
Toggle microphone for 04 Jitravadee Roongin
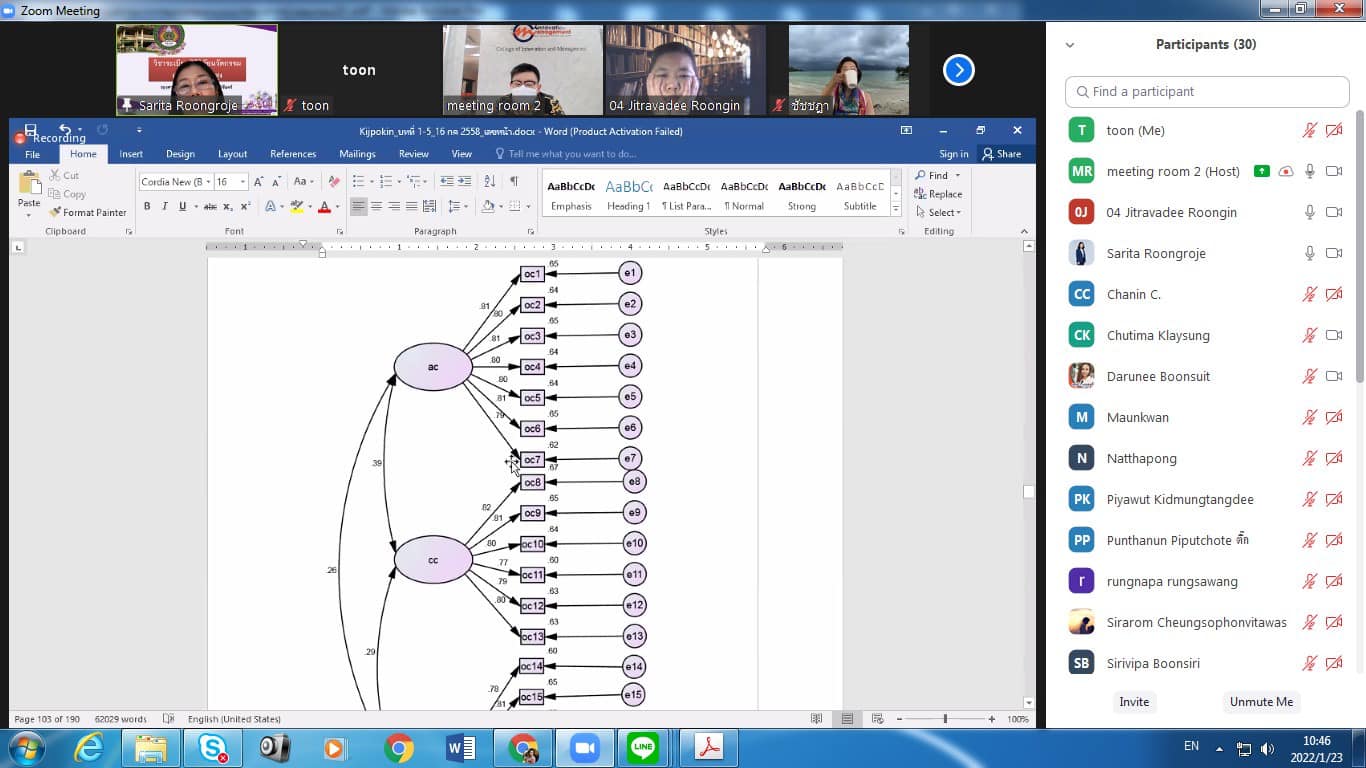point(1309,212)
